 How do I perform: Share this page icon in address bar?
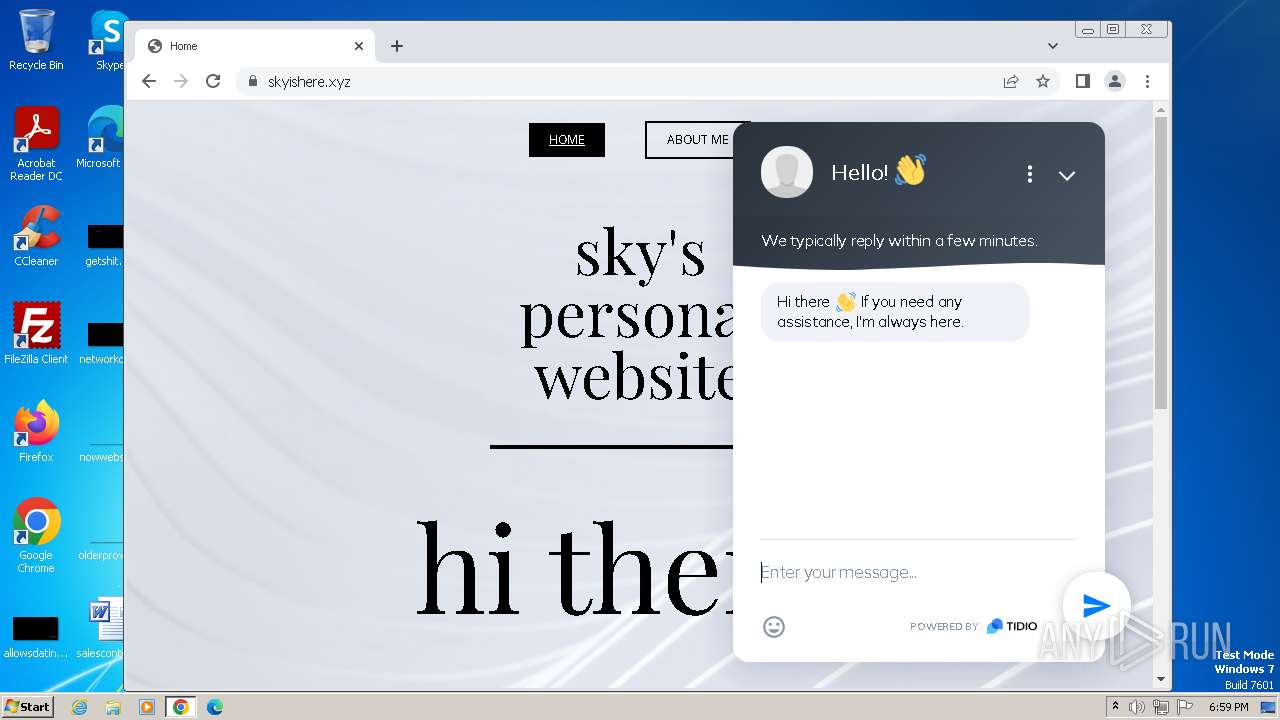click(x=1011, y=81)
